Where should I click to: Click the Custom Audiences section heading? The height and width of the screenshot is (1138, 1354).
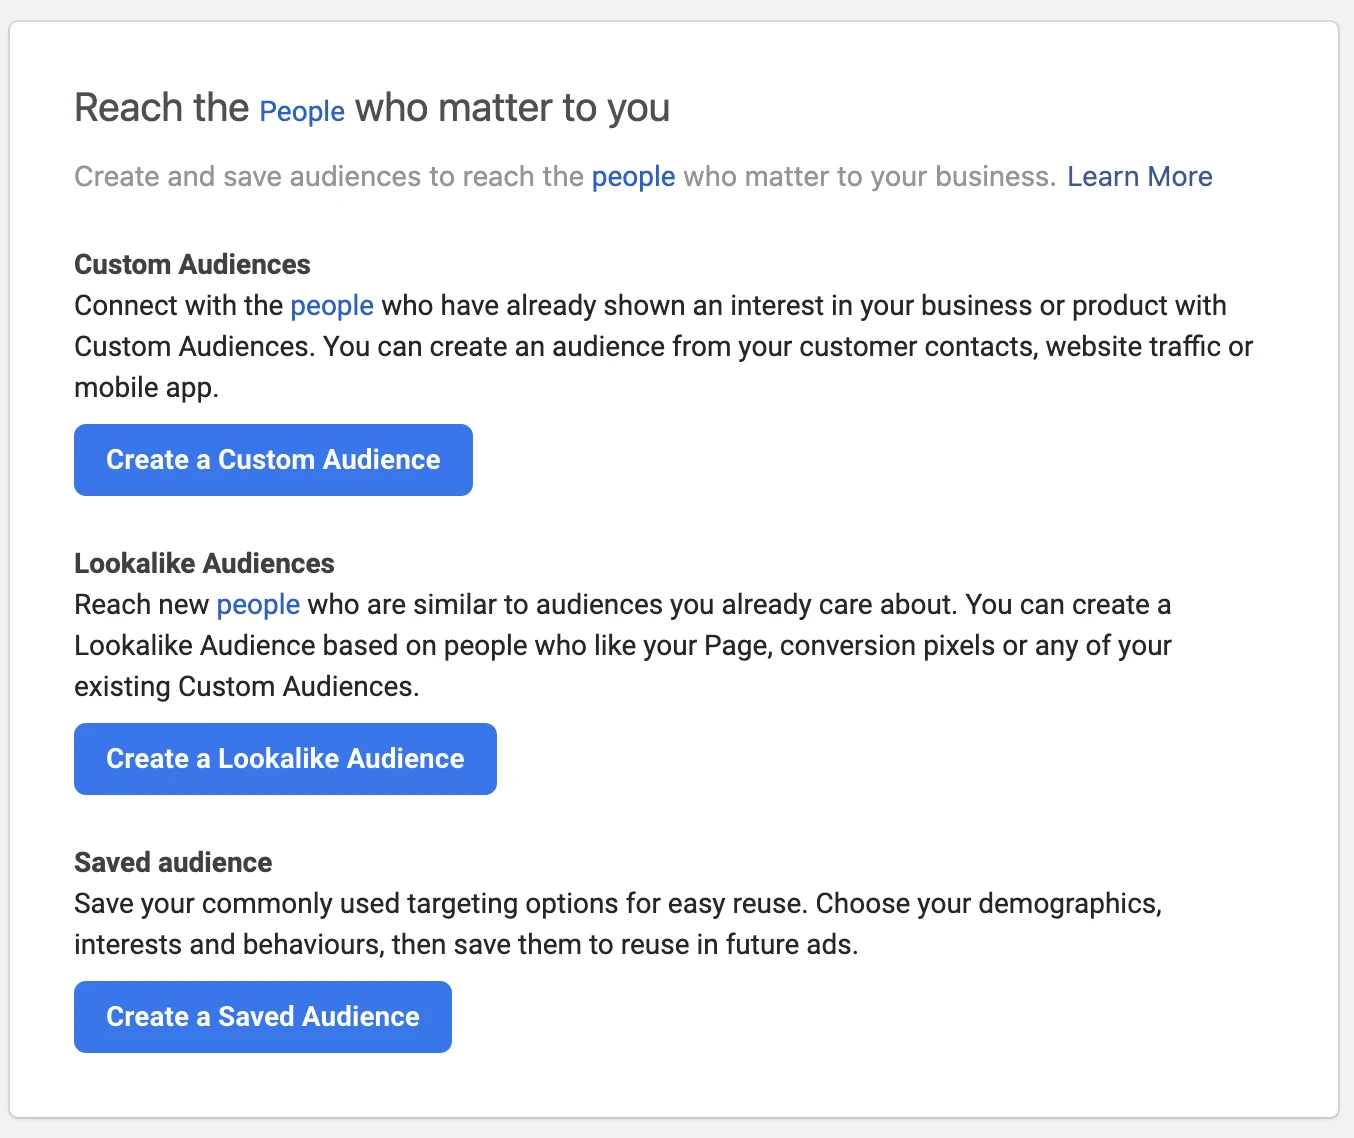pos(192,265)
